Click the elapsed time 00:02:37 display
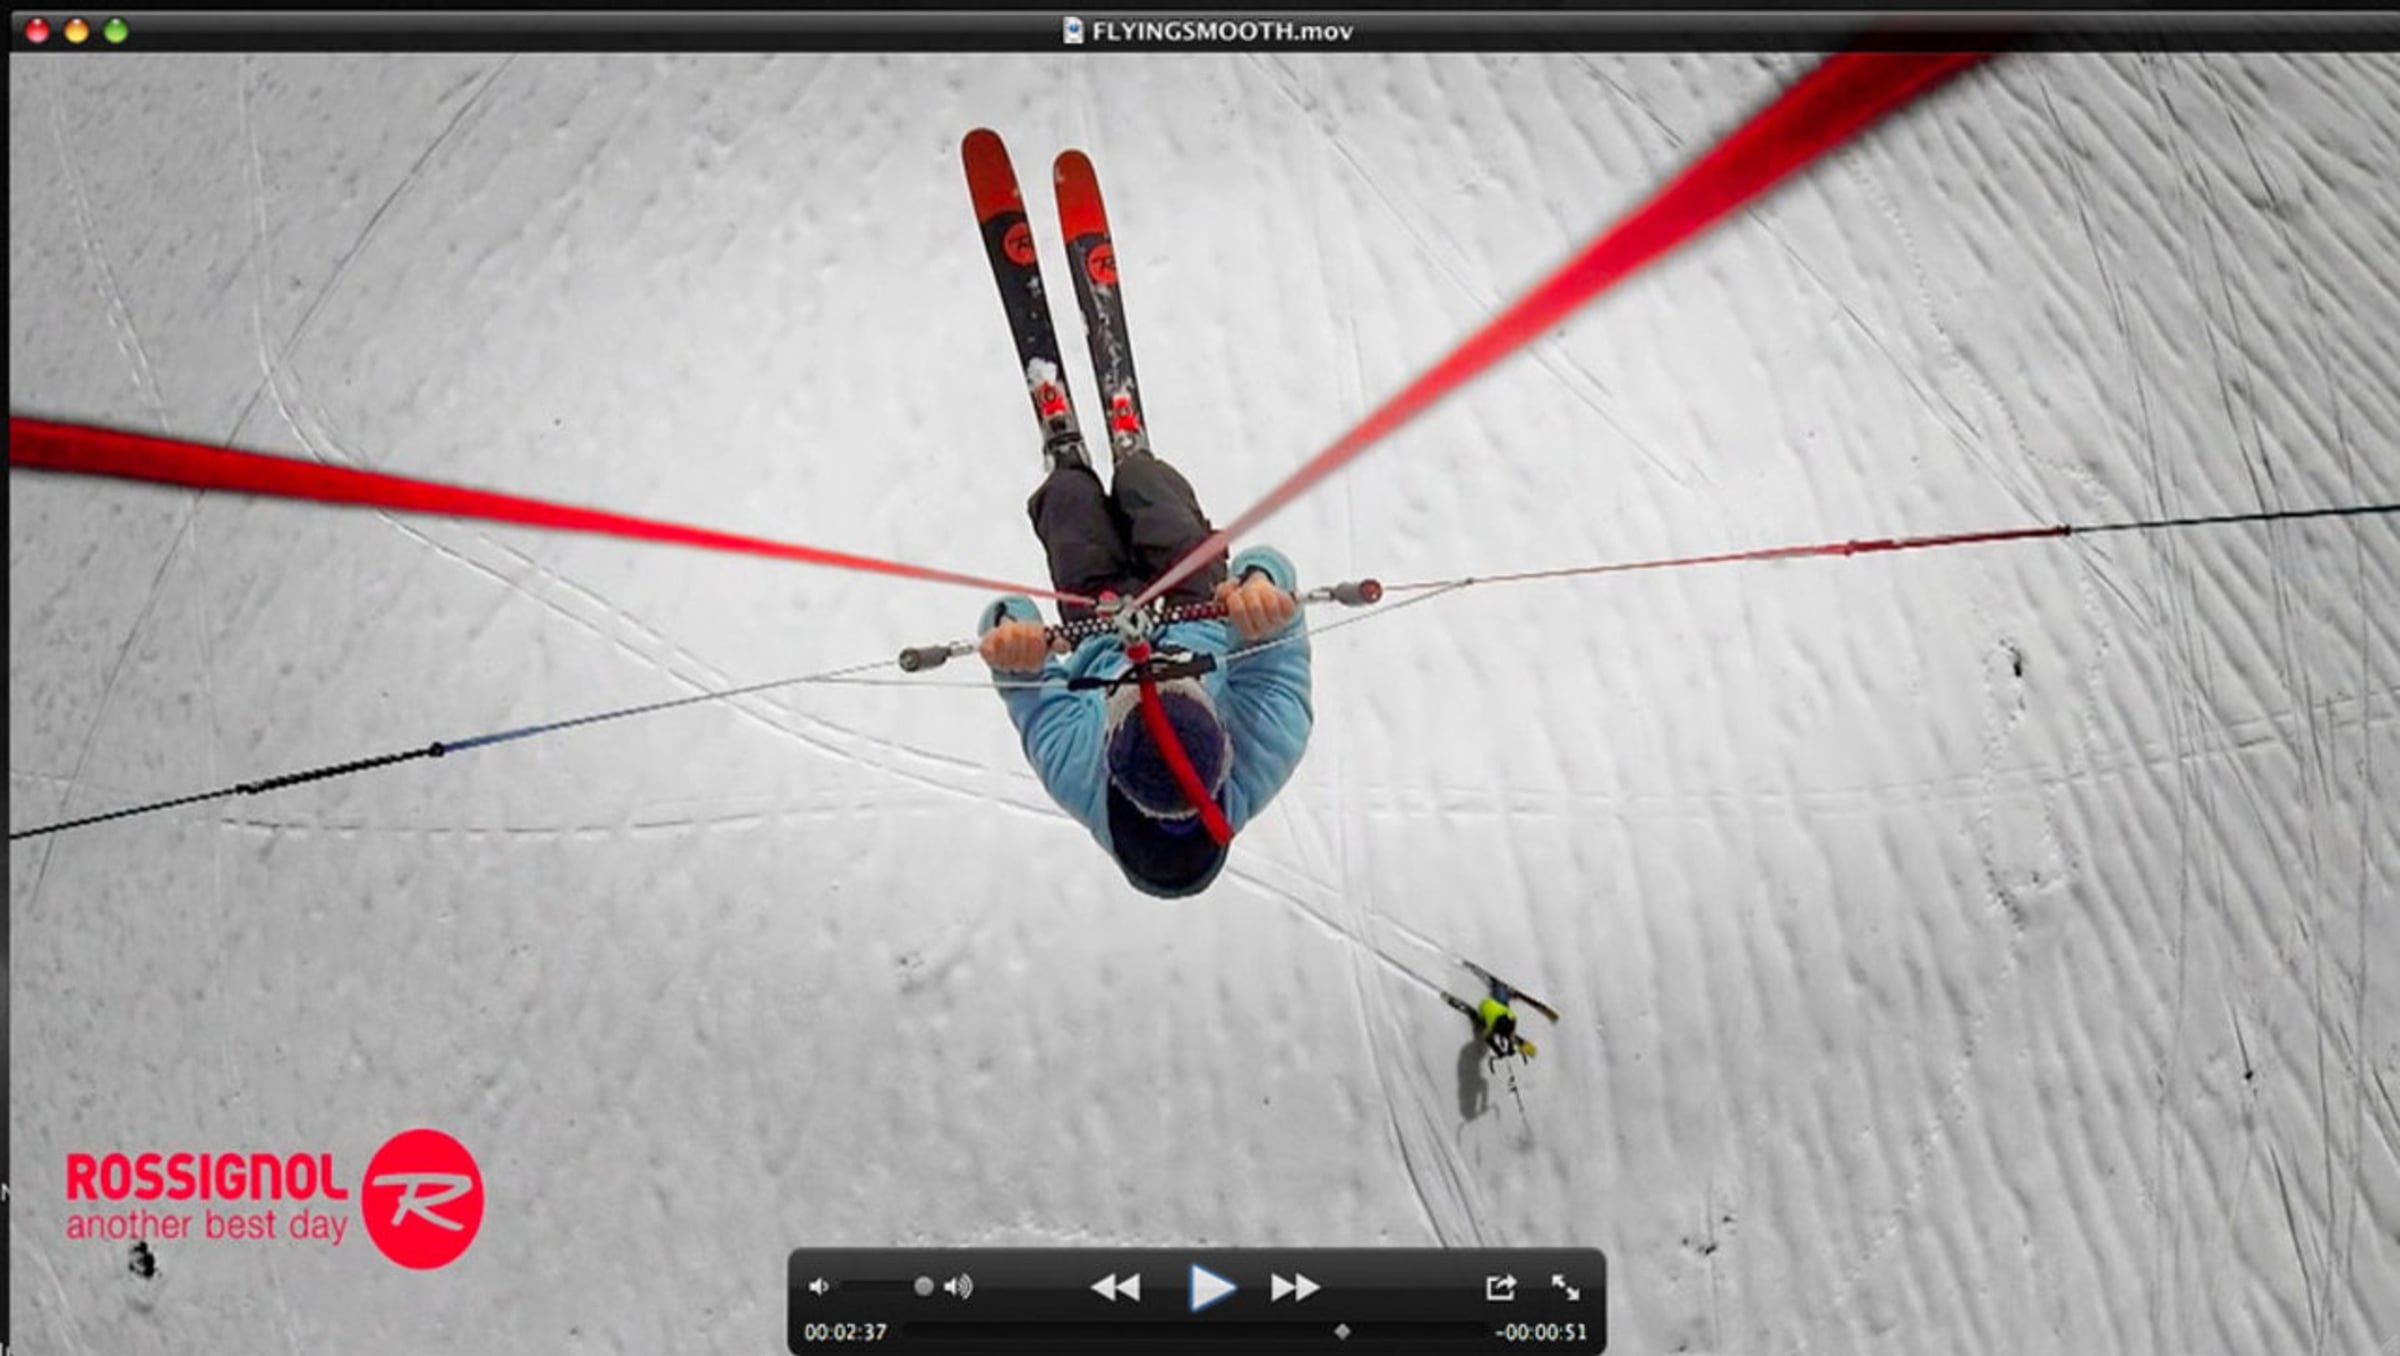 pos(845,1332)
